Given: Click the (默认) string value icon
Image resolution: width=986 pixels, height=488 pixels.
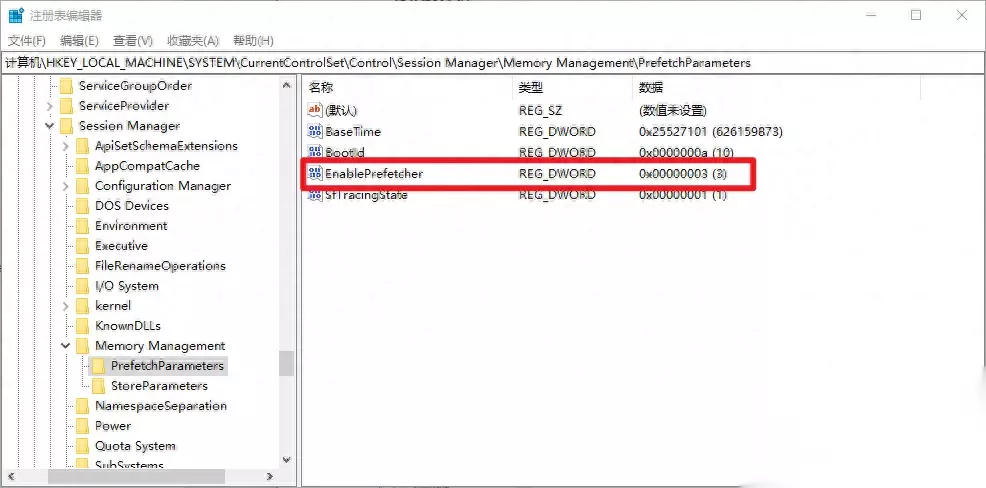Looking at the screenshot, I should click(x=314, y=111).
